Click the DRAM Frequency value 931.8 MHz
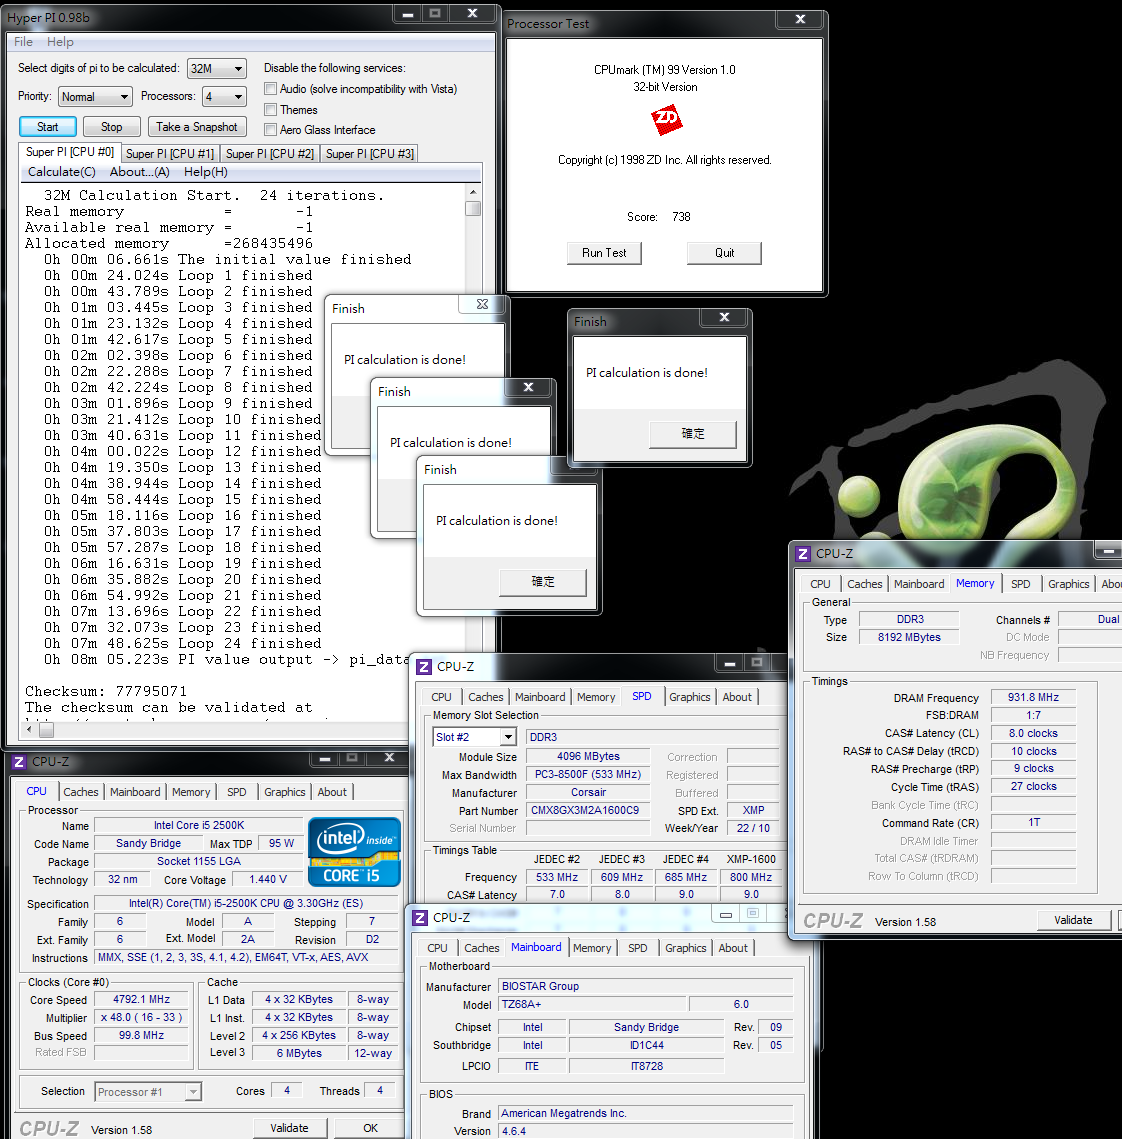The image size is (1122, 1139). pyautogui.click(x=1033, y=697)
